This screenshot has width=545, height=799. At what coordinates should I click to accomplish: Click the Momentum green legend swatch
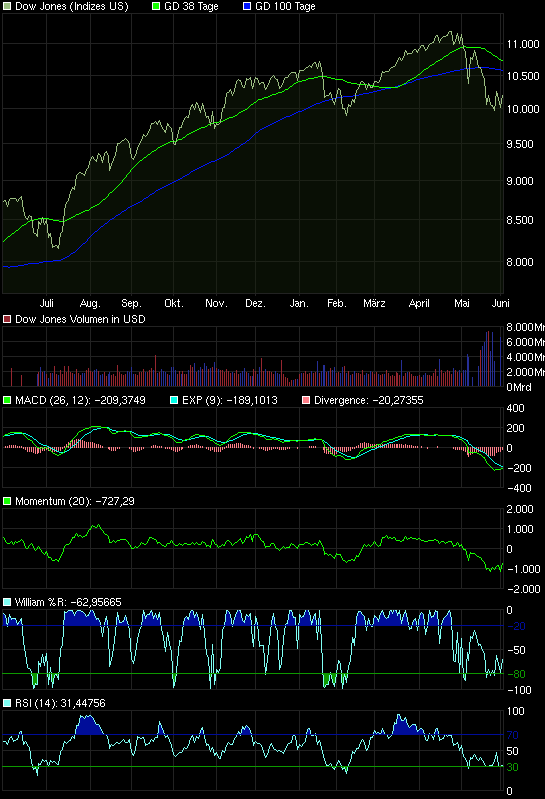coord(7,501)
